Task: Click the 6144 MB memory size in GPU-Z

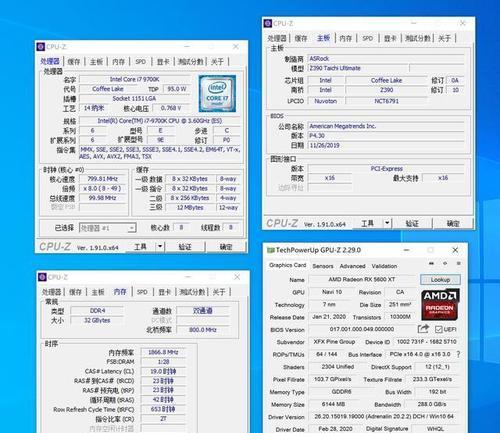Action: (x=333, y=404)
